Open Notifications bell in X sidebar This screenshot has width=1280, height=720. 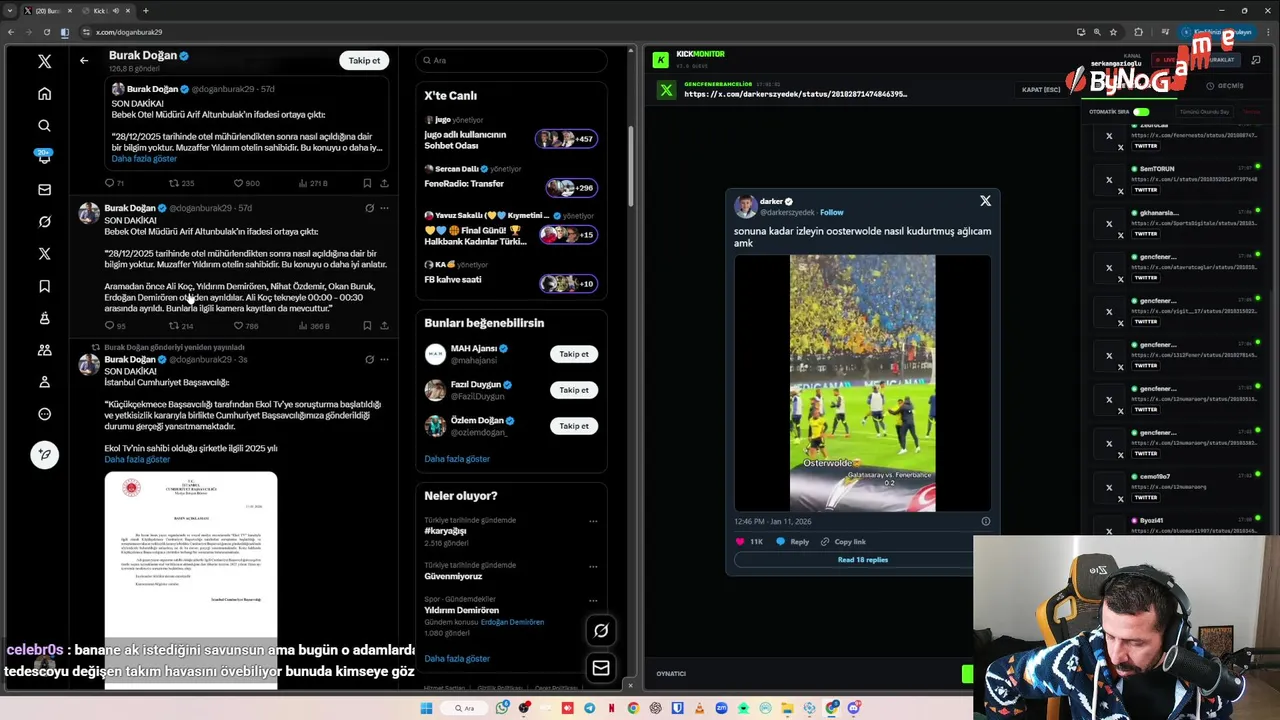pos(44,157)
